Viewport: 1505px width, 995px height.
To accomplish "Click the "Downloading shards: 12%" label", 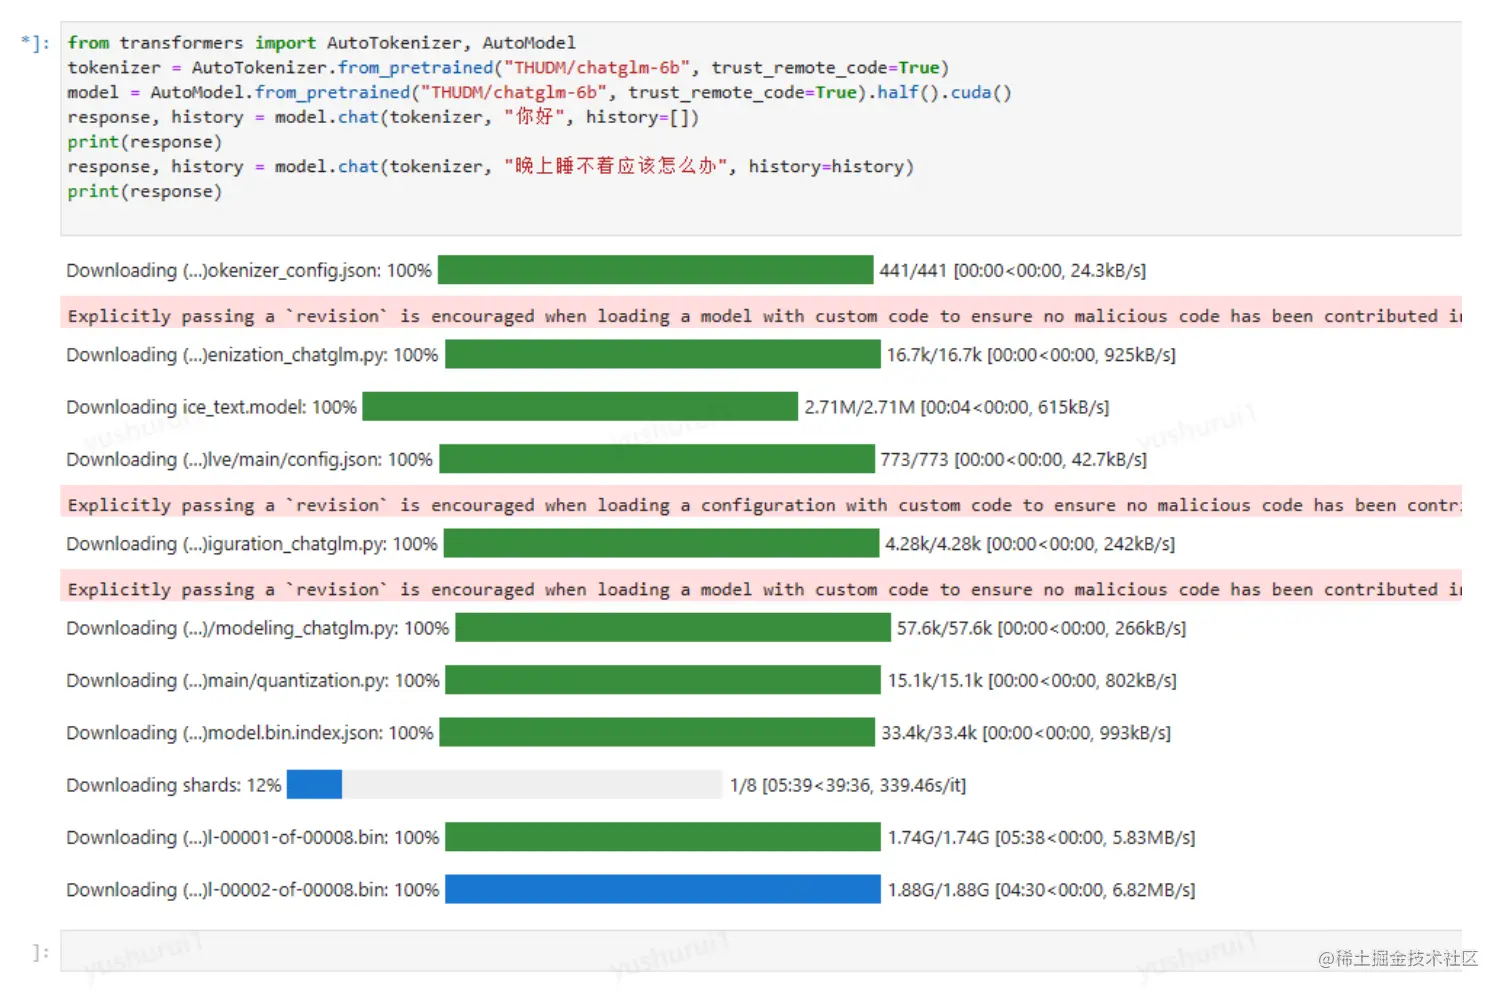I will point(173,785).
